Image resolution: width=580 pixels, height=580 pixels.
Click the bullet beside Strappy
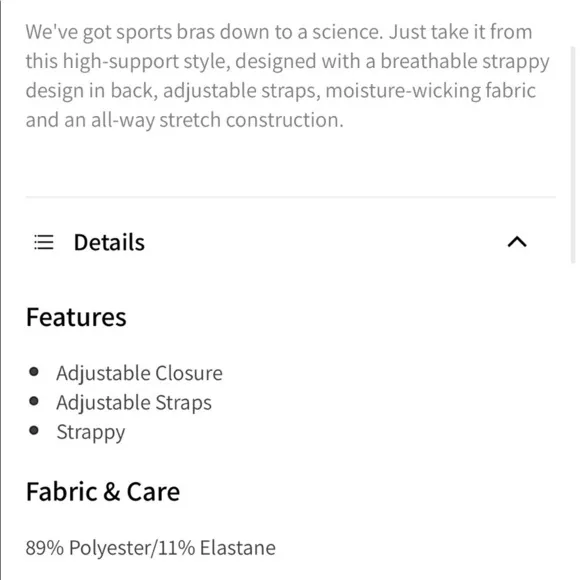[x=34, y=430]
